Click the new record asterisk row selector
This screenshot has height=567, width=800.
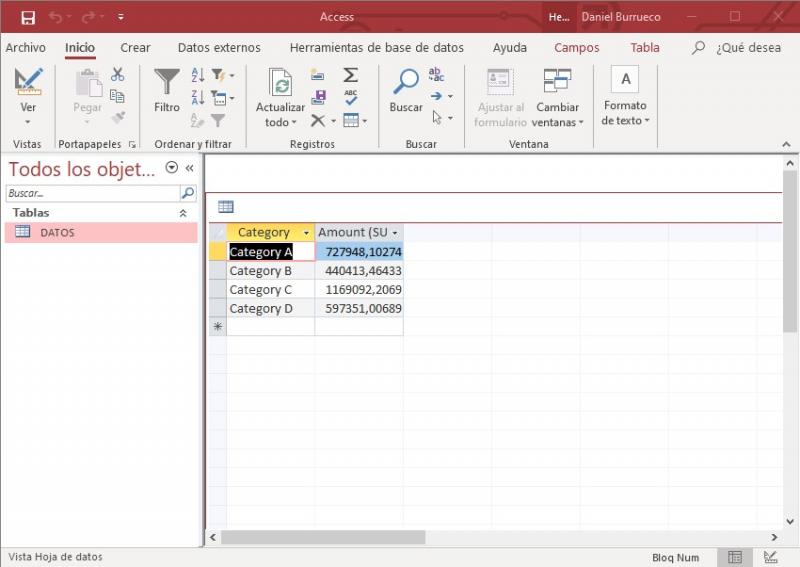click(218, 327)
